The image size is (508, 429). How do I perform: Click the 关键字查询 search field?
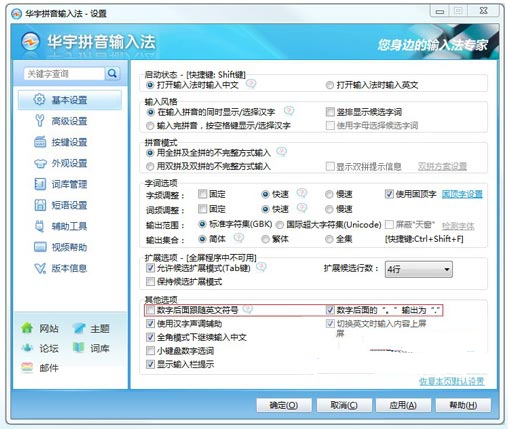point(64,74)
